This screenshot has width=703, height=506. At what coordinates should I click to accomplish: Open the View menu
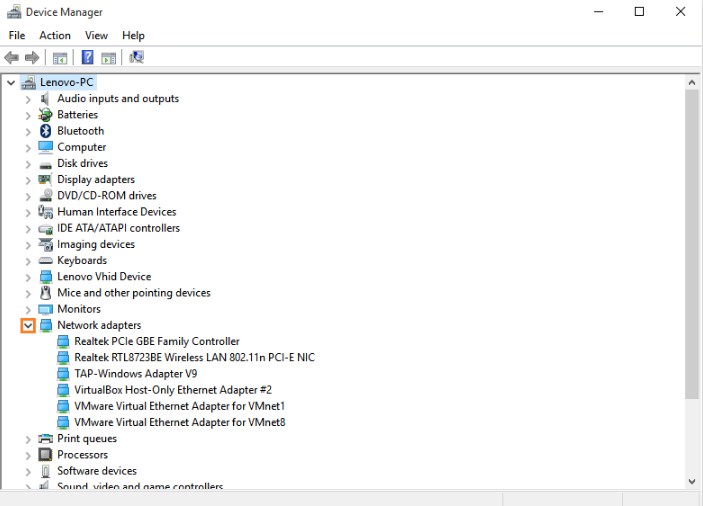click(96, 35)
